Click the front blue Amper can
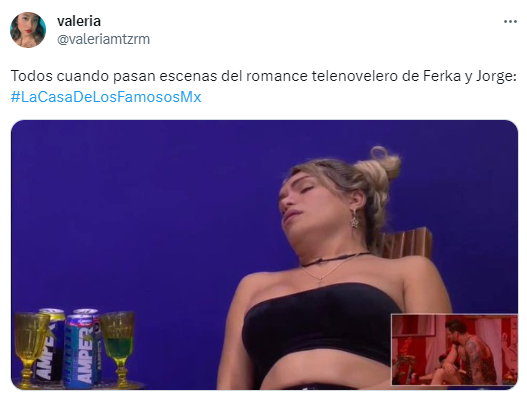The image size is (527, 406). 82,350
